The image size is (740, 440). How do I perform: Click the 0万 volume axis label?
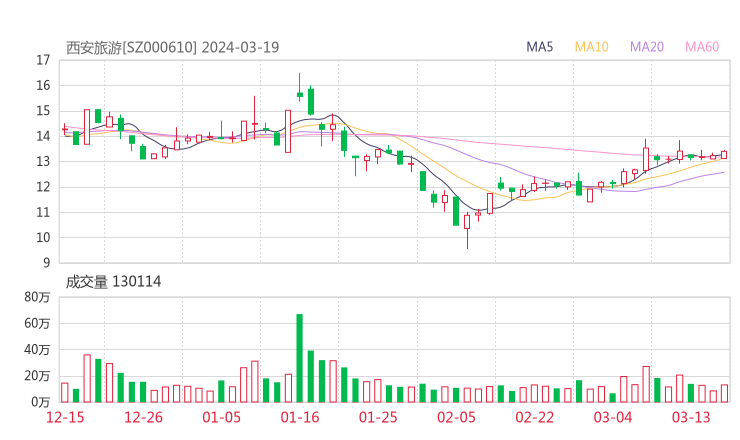[41, 402]
